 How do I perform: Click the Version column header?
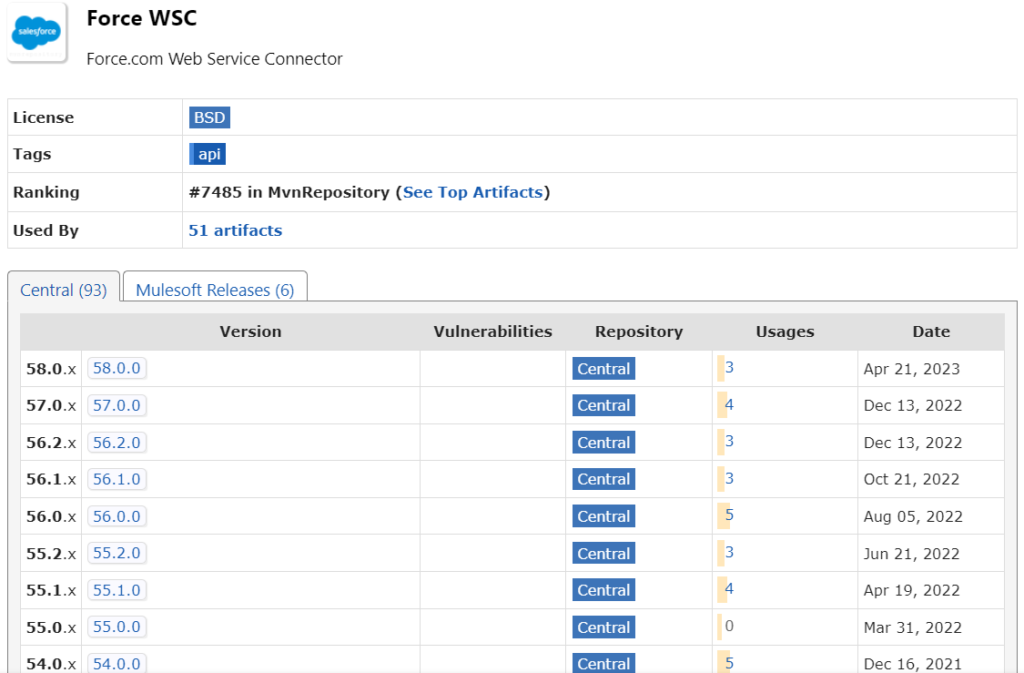pyautogui.click(x=251, y=332)
